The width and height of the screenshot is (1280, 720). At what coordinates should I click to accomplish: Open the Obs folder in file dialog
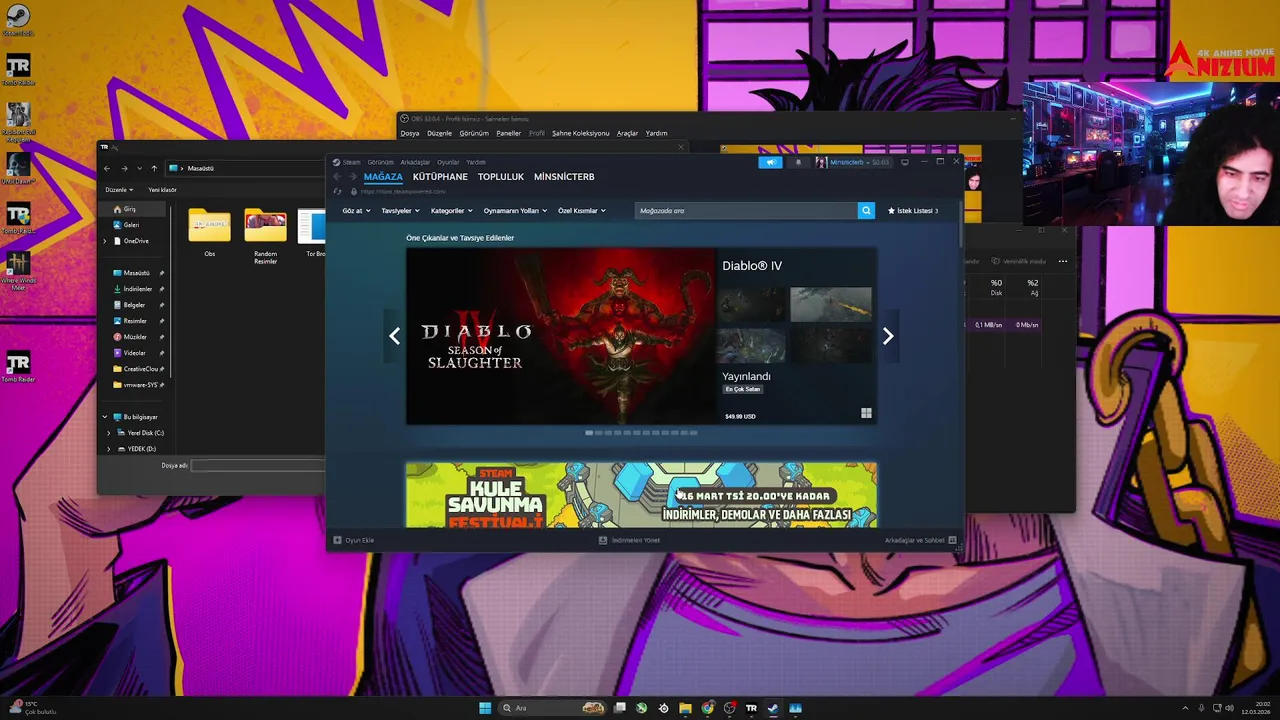(x=209, y=232)
